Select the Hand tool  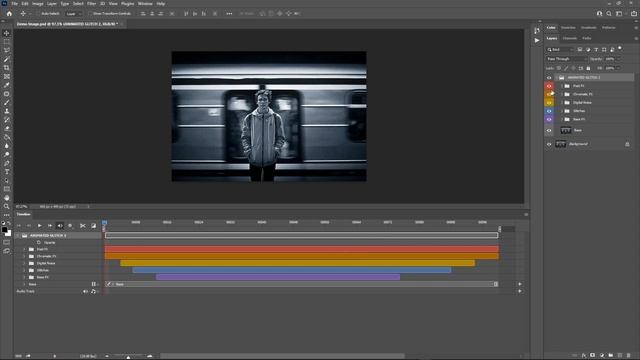(7, 198)
